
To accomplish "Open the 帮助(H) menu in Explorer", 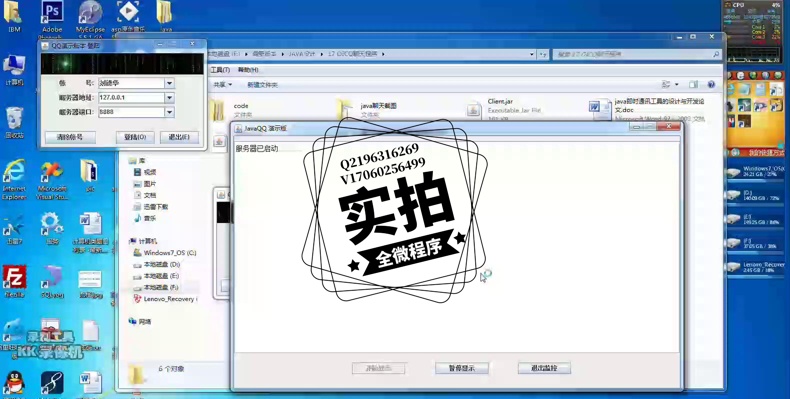I will pyautogui.click(x=248, y=70).
